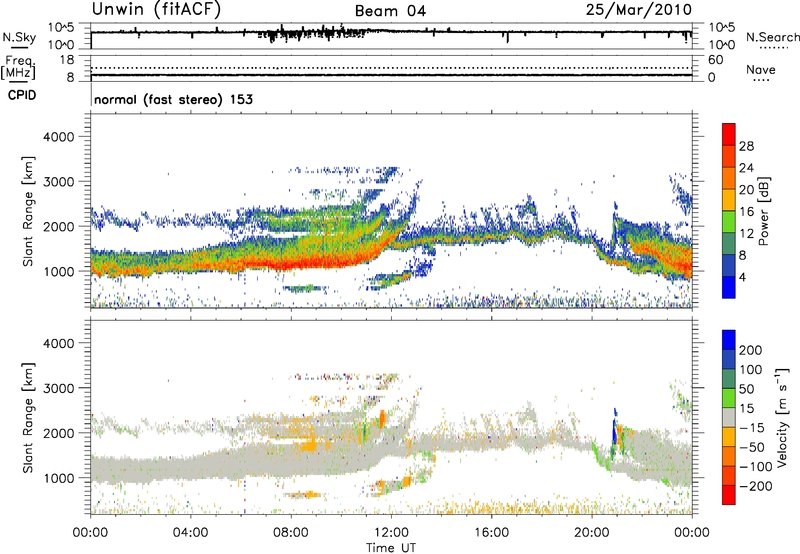
Task: Click the dotted Nave line in the frequency panel
Action: point(391,68)
